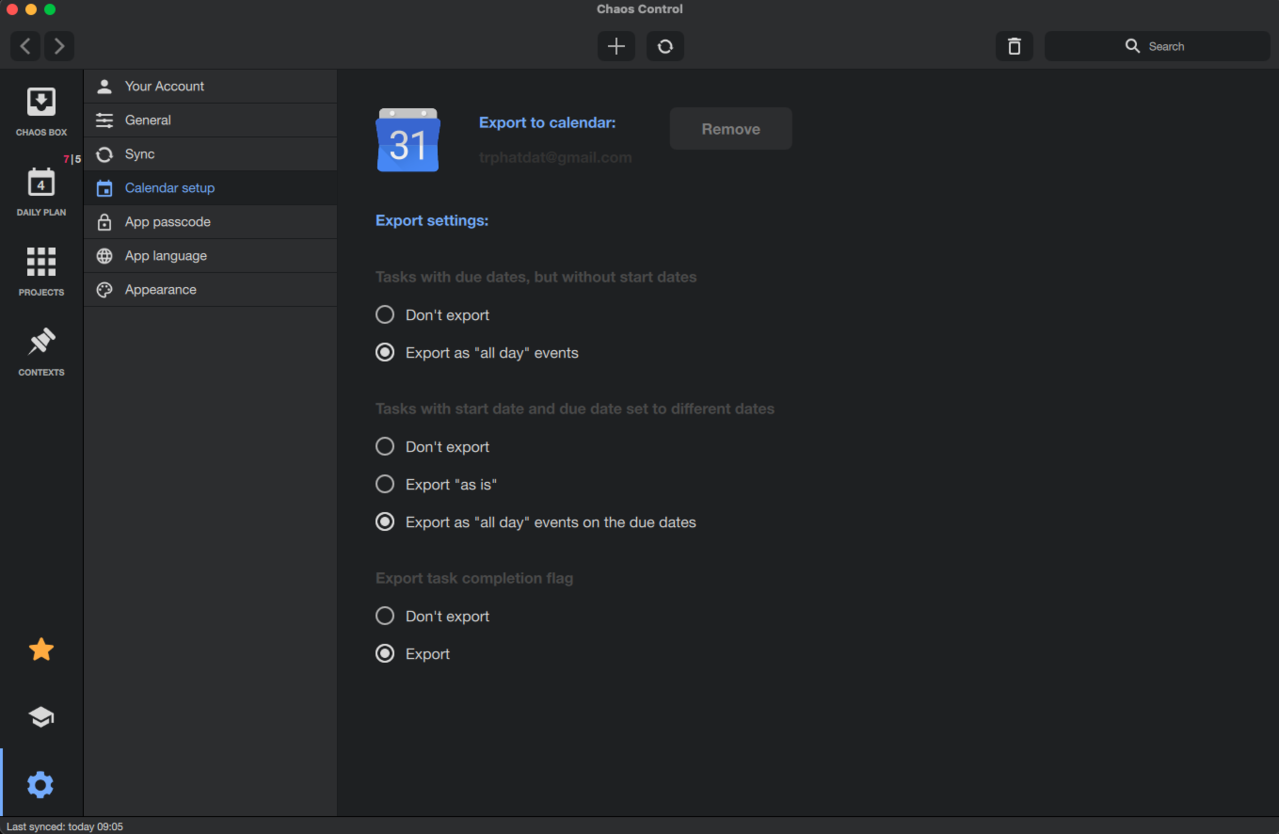Open the settings gear icon
Screen dimensions: 1279x834
click(x=41, y=785)
